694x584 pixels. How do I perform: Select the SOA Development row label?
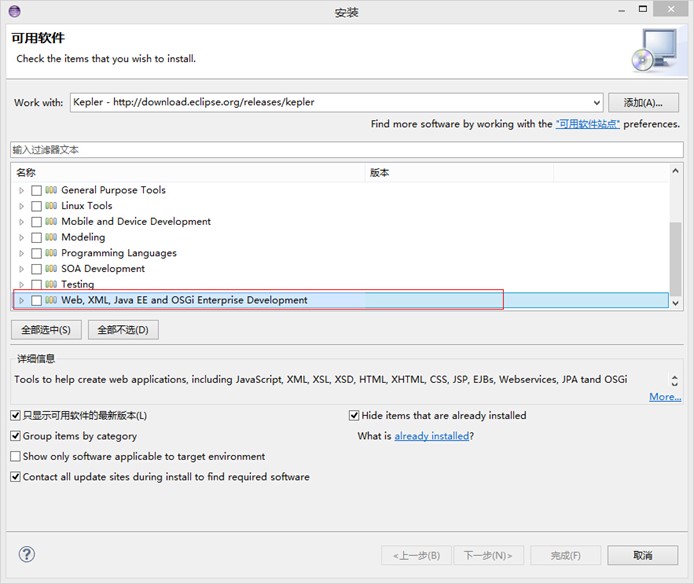pyautogui.click(x=103, y=269)
